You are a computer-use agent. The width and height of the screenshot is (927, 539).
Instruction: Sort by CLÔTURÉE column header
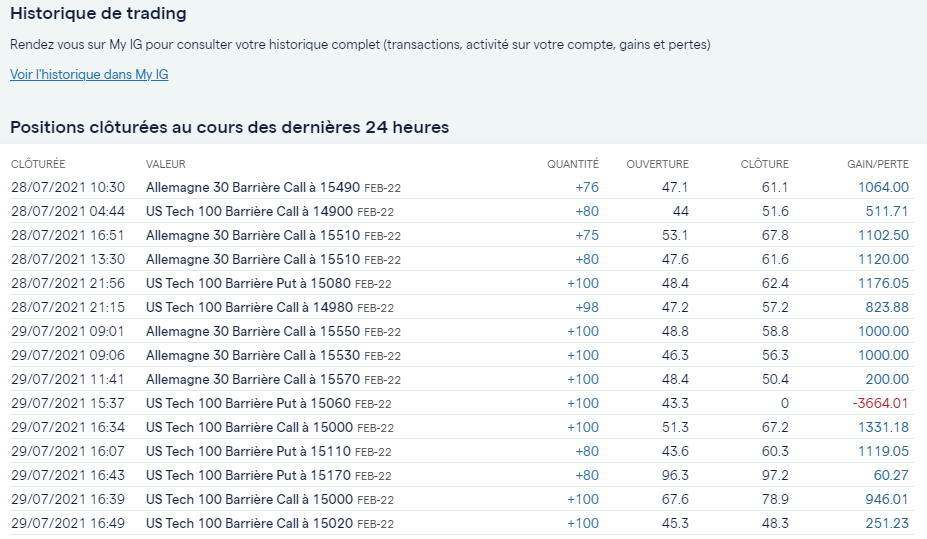click(x=38, y=164)
